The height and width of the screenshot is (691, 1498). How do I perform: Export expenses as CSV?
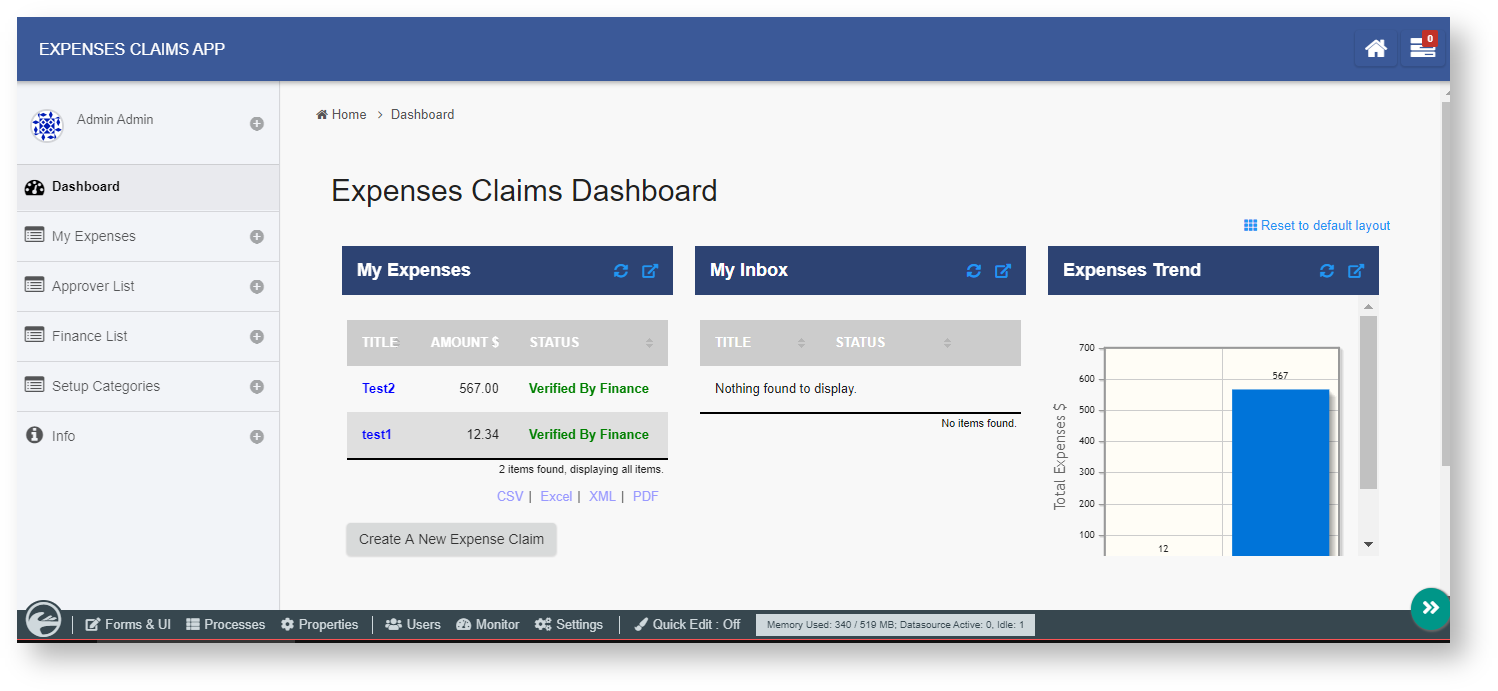pos(510,497)
